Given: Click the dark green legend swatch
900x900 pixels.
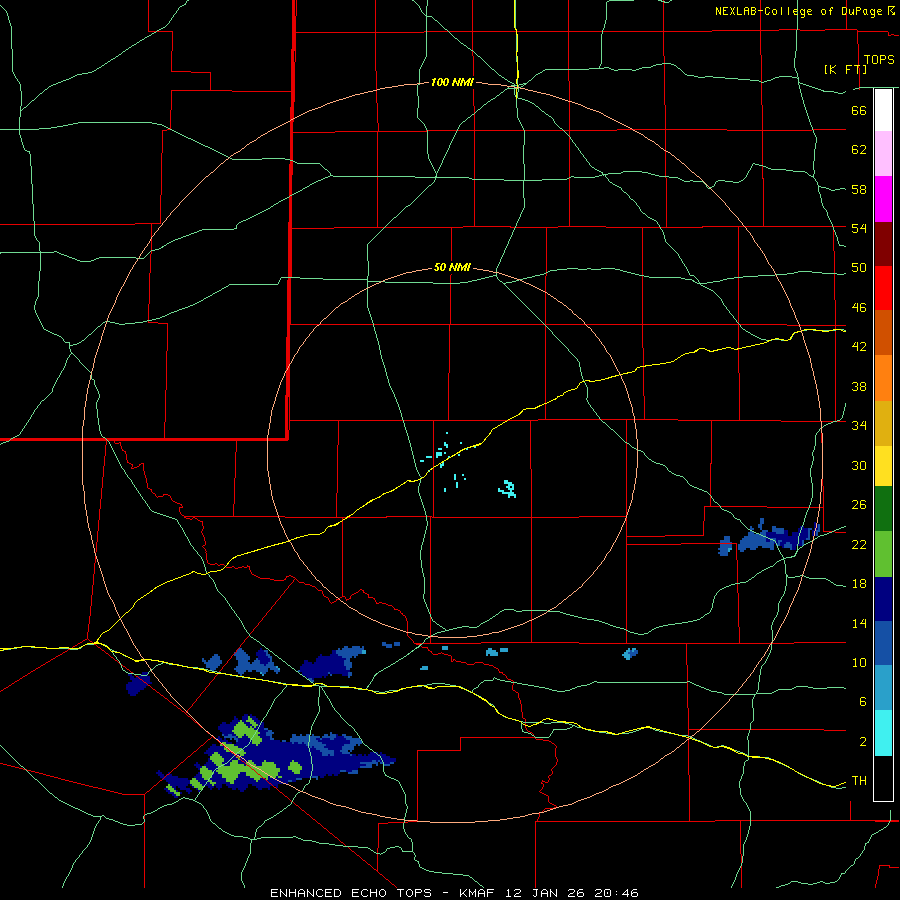Looking at the screenshot, I should (883, 509).
